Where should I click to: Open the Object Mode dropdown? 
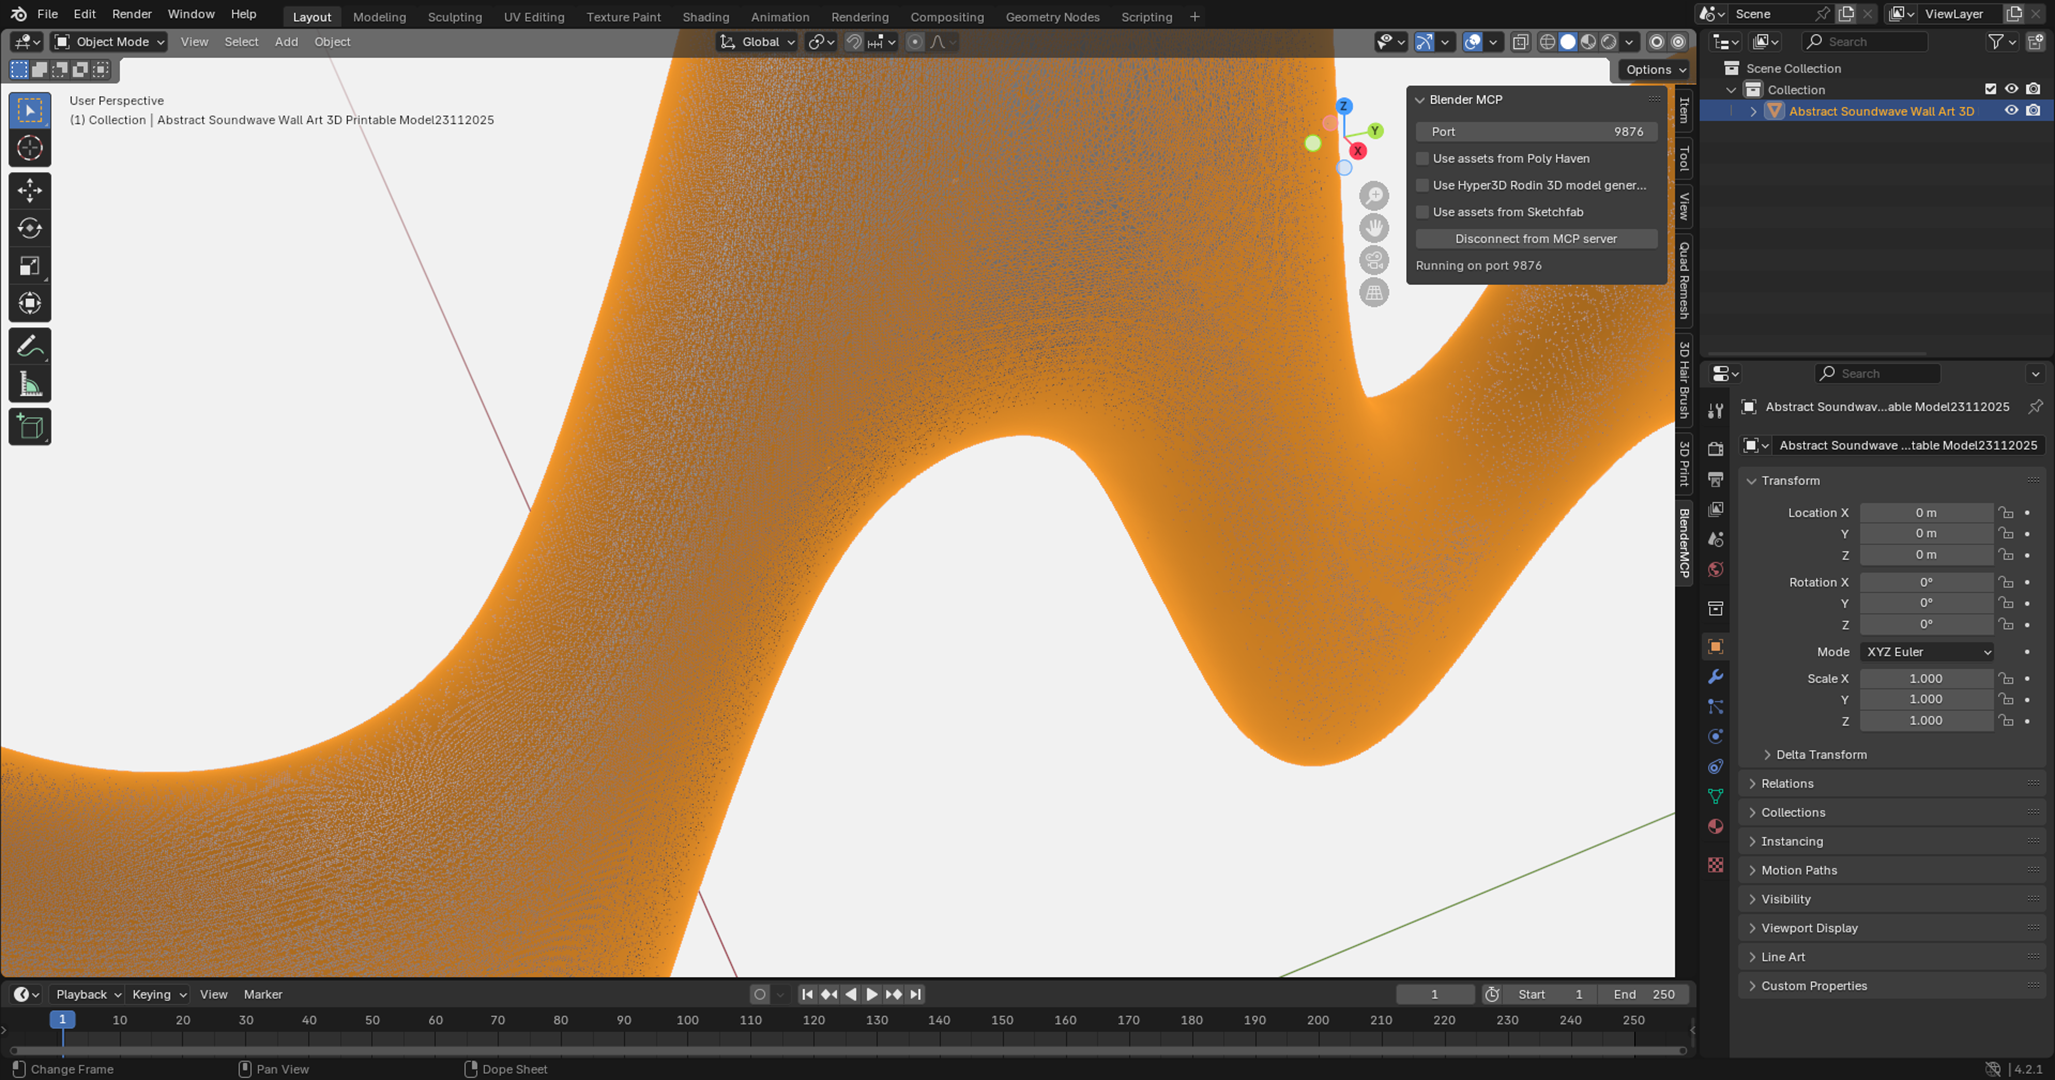pos(109,41)
